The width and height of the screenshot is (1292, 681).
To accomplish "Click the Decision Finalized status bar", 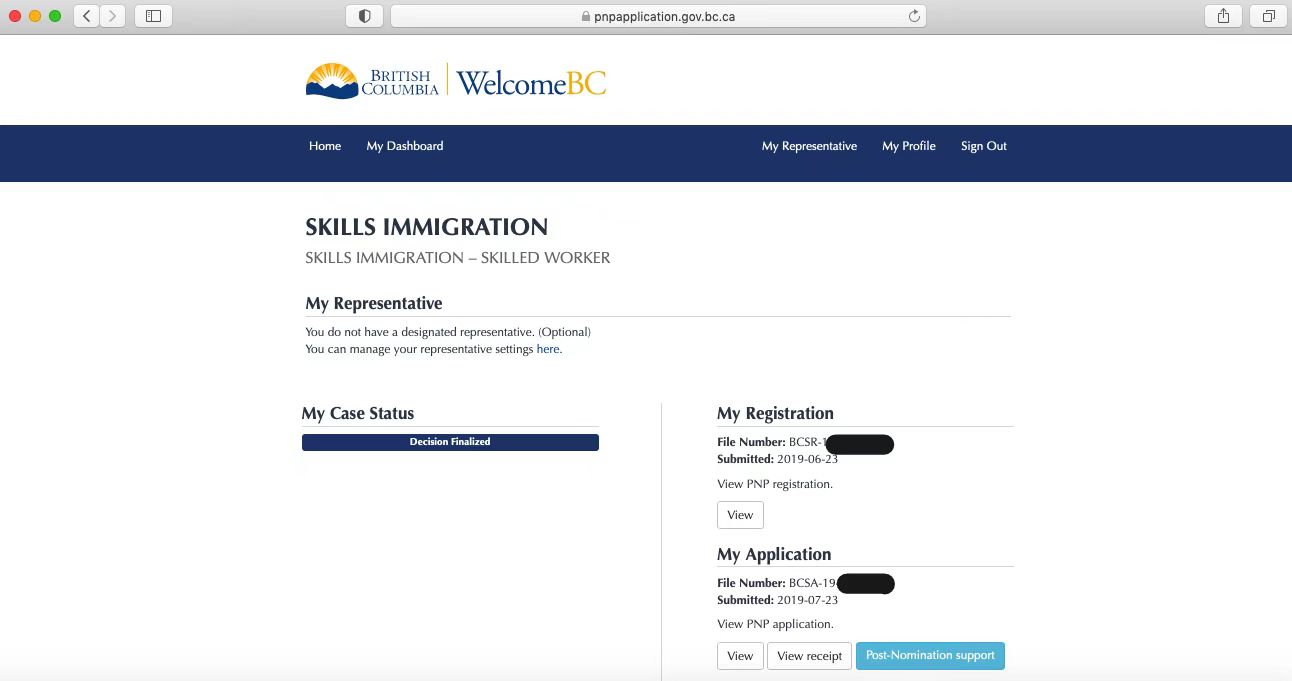I will pos(450,442).
